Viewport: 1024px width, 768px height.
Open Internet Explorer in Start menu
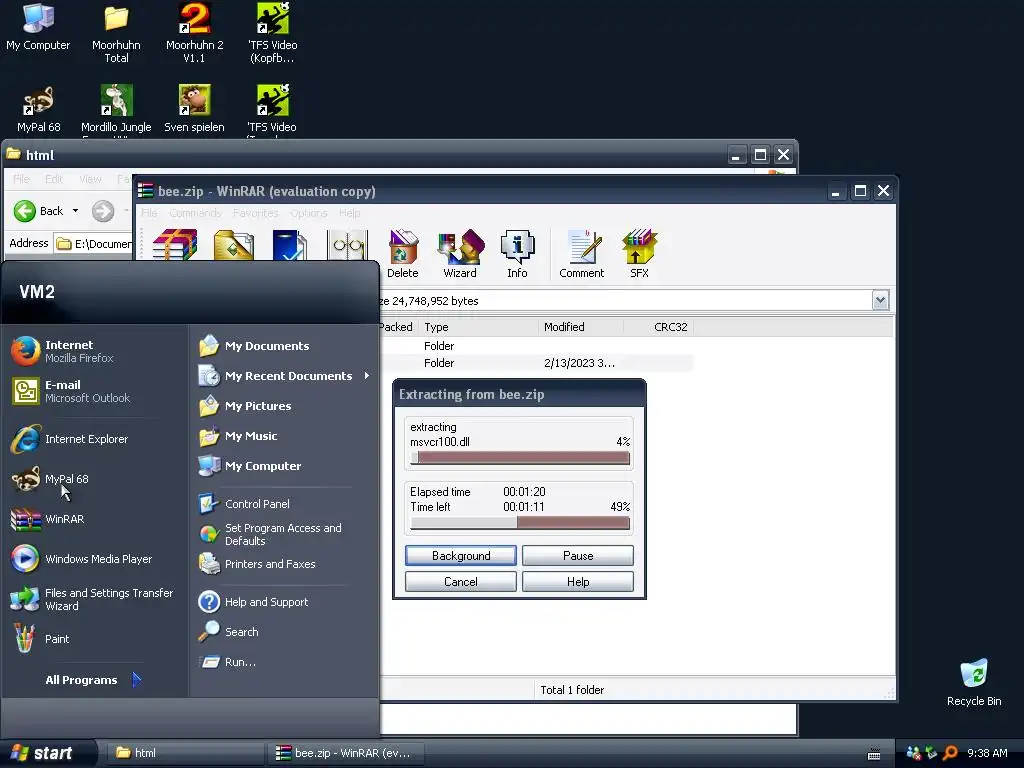click(x=71, y=439)
